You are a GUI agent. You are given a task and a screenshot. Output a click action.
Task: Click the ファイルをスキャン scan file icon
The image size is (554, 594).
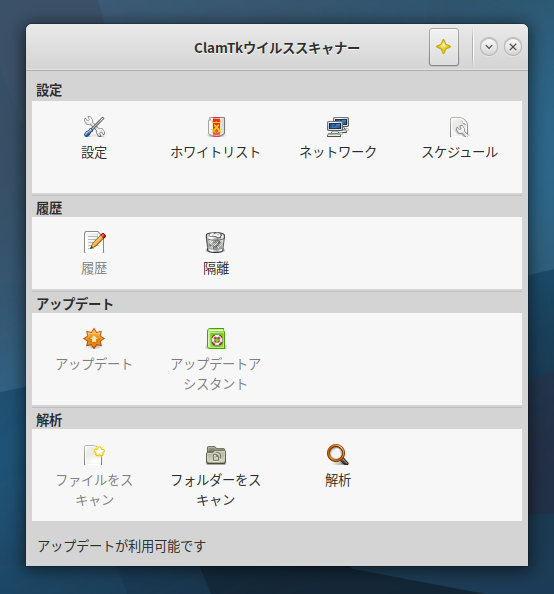click(x=94, y=454)
